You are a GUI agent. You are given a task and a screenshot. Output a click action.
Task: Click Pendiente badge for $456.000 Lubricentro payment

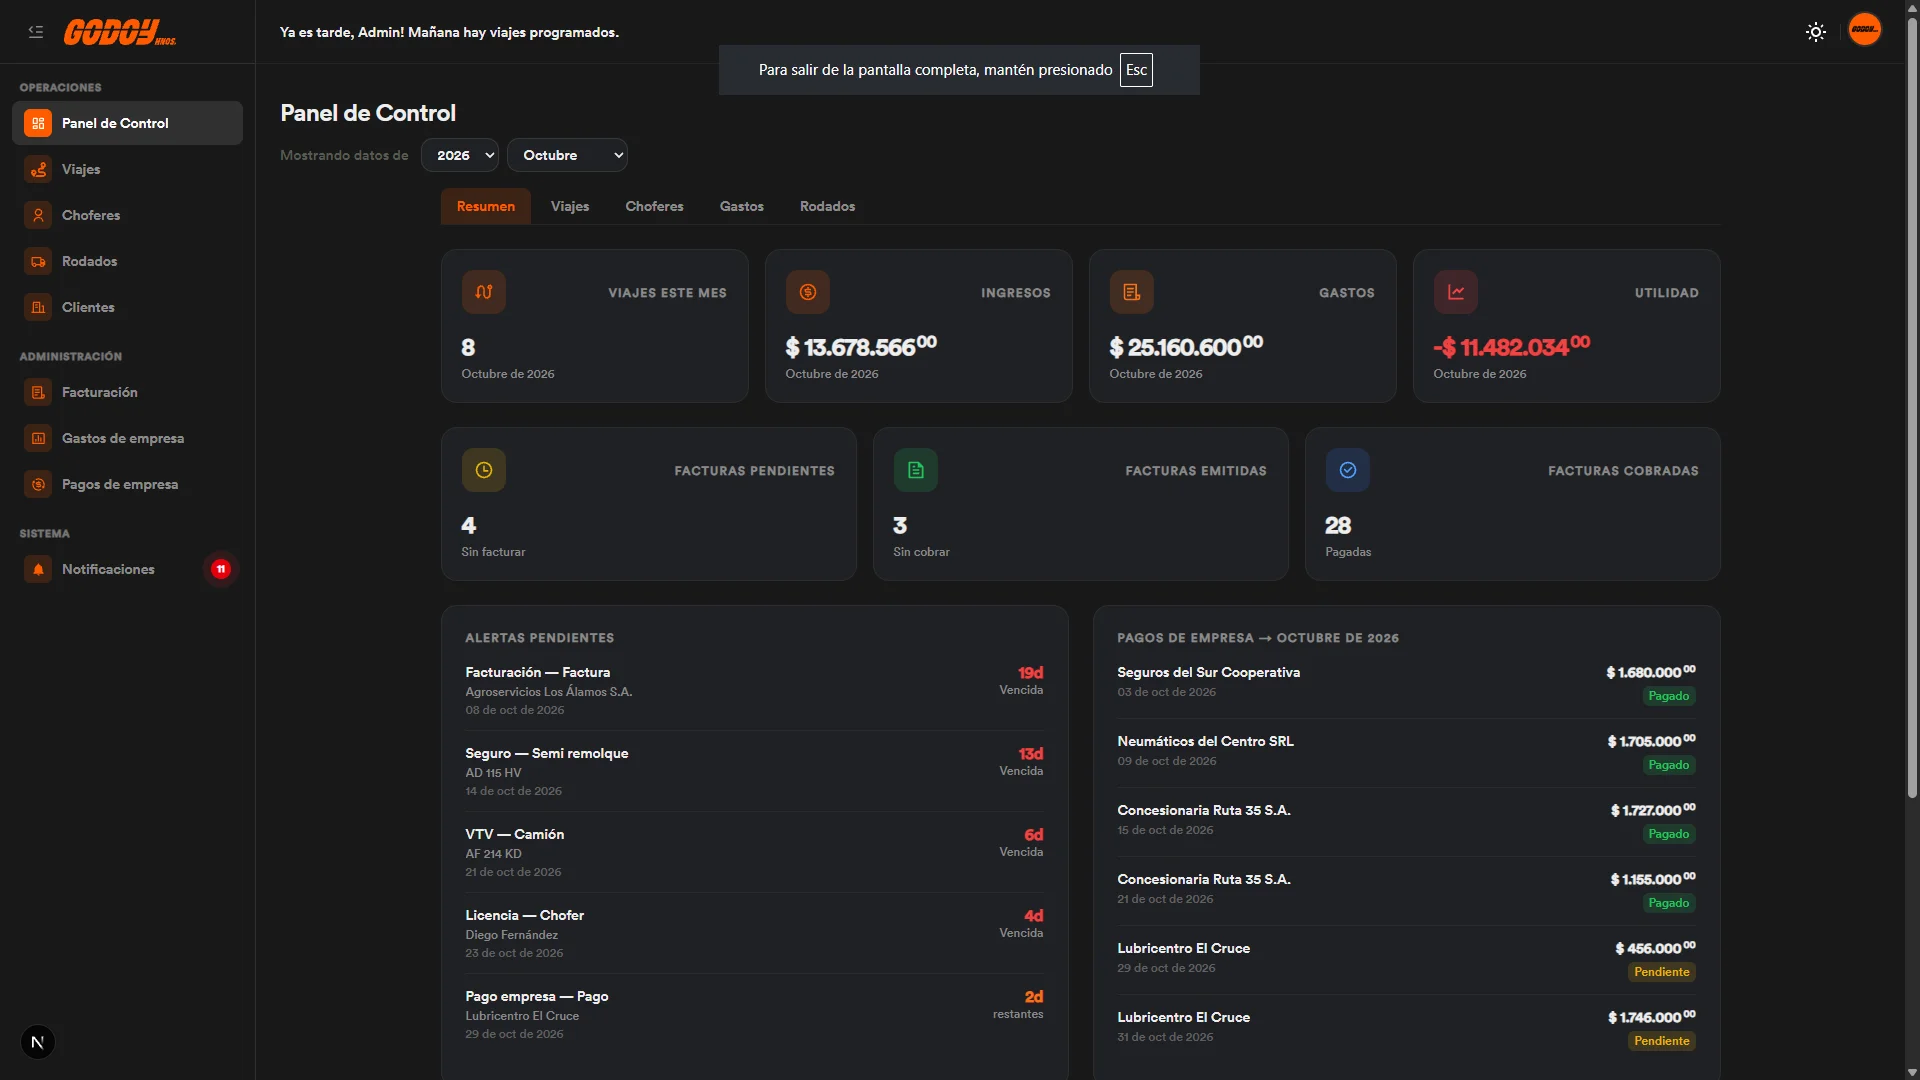click(x=1662, y=972)
